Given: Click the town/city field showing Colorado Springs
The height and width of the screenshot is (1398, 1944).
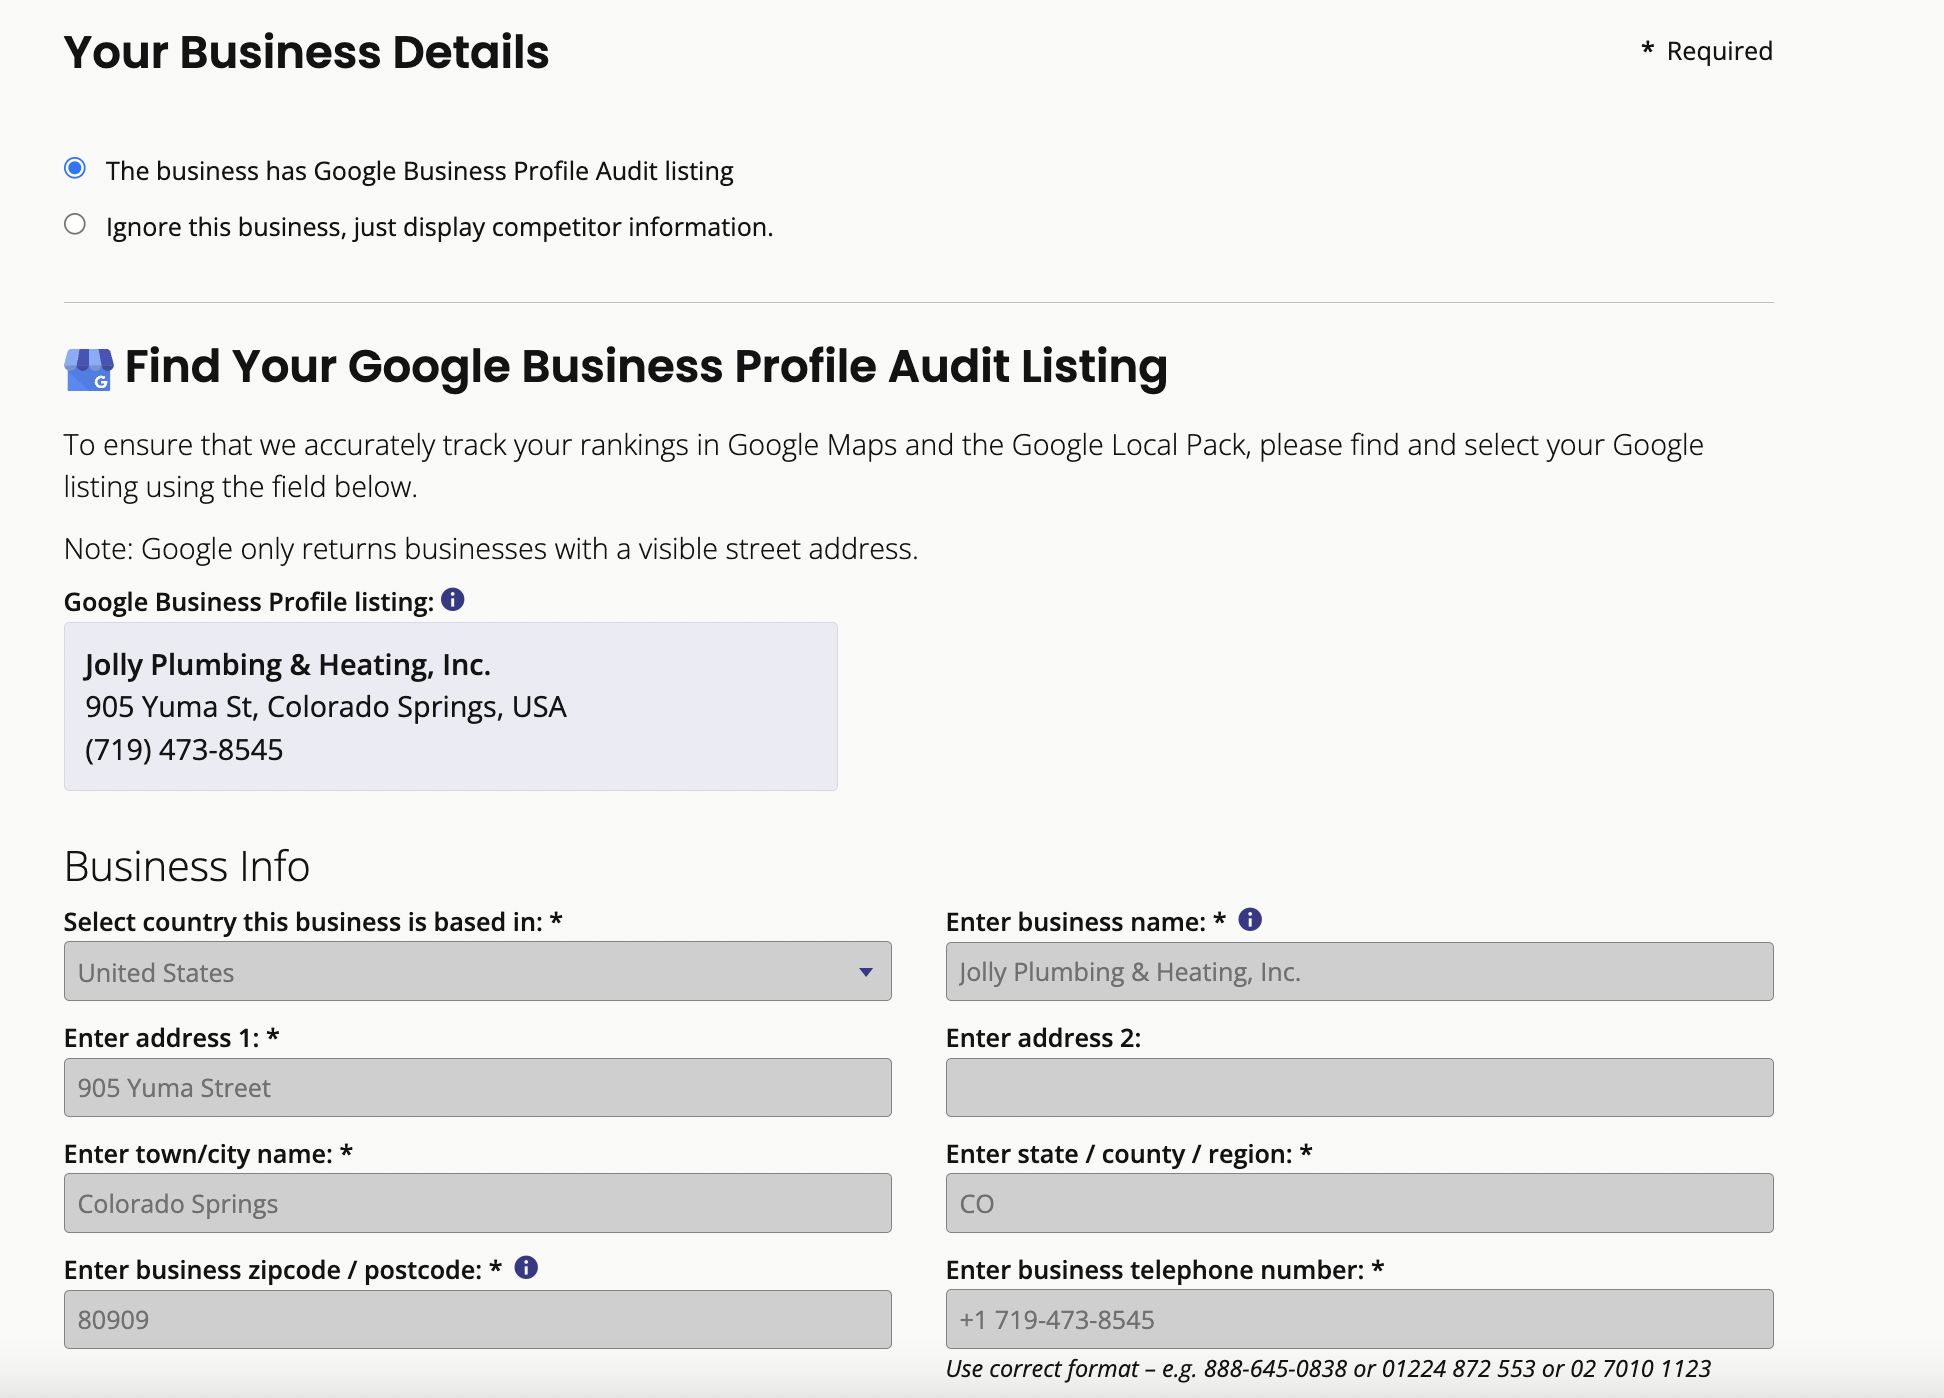Looking at the screenshot, I should coord(478,1203).
